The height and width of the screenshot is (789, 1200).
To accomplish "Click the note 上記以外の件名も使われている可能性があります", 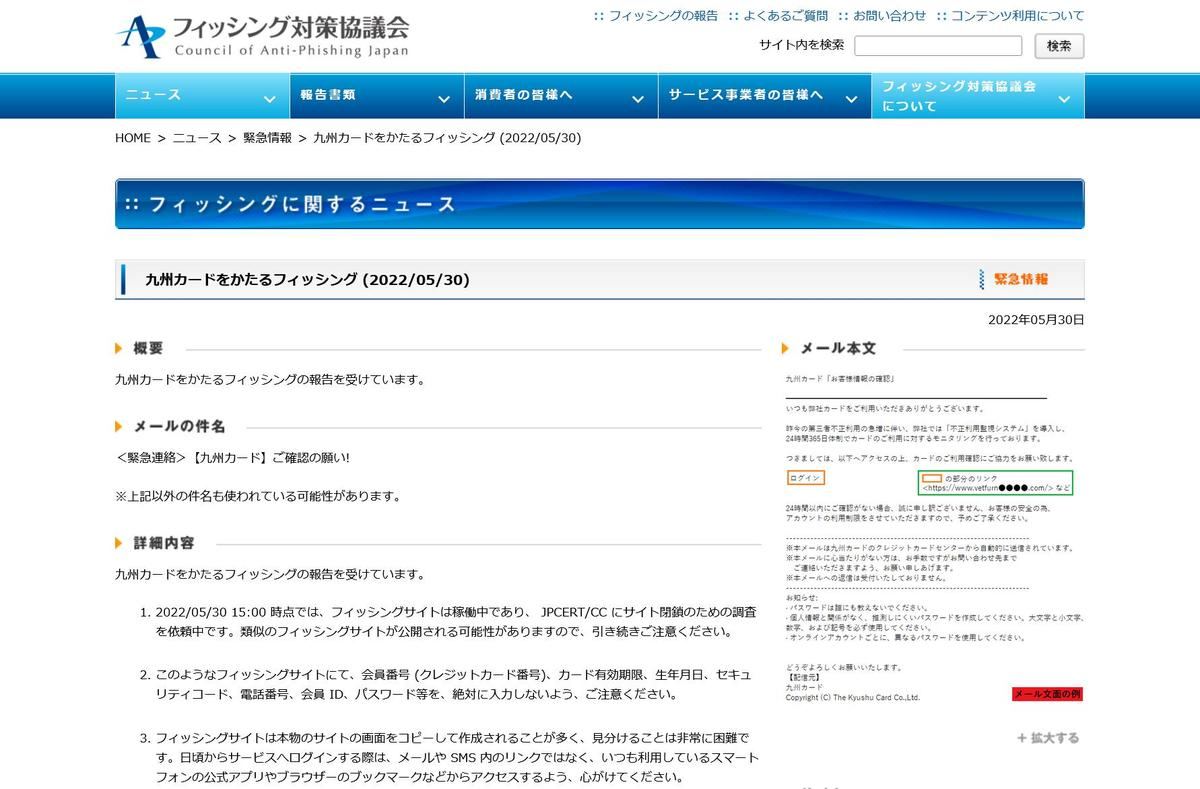I will tap(258, 496).
